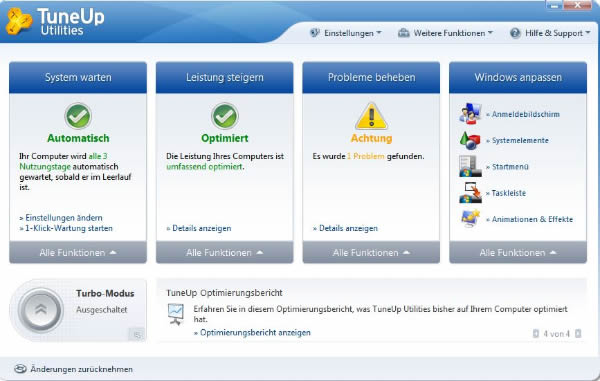Click the Weitere Funktionen toolbox icon
Viewport: 600px width, 381px height.
coord(403,33)
